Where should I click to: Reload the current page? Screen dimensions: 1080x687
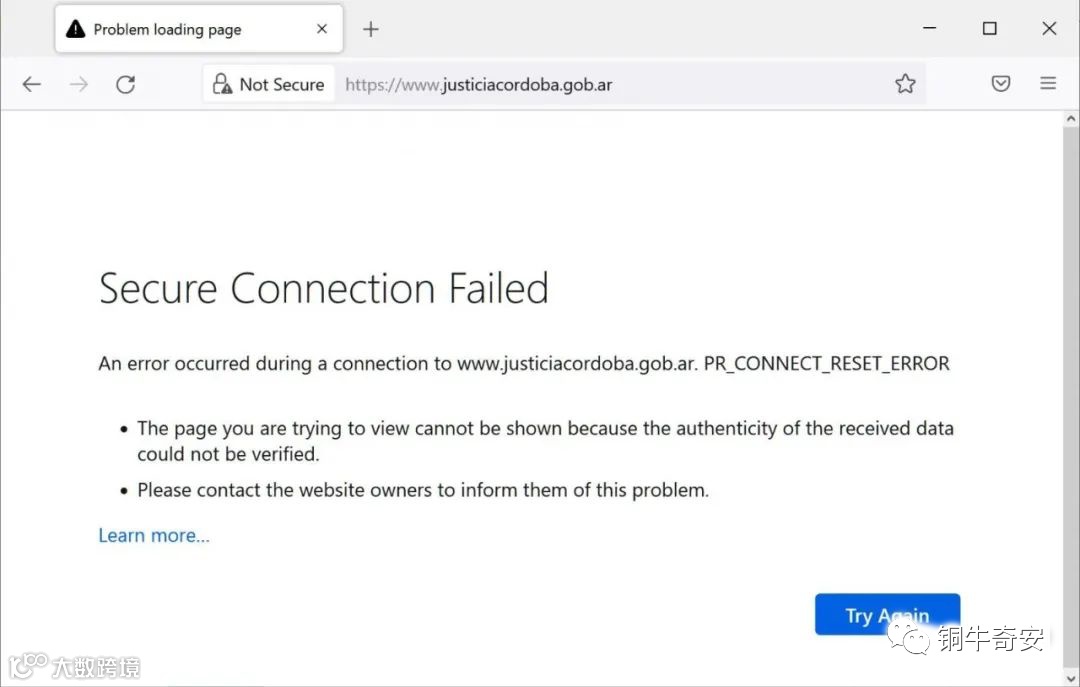coord(125,84)
